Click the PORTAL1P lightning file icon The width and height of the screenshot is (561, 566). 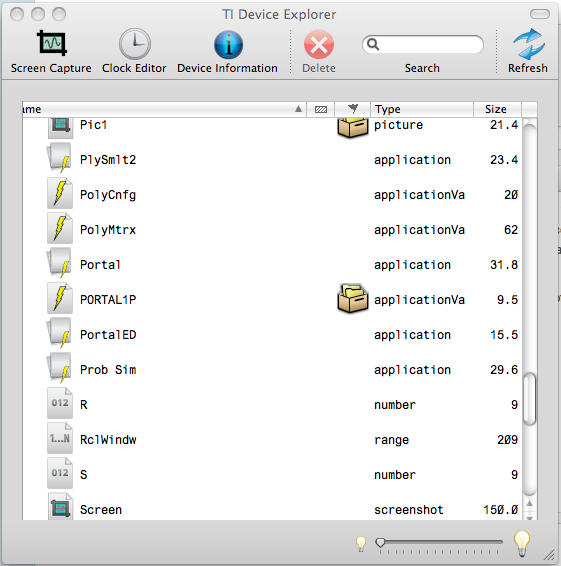point(60,299)
